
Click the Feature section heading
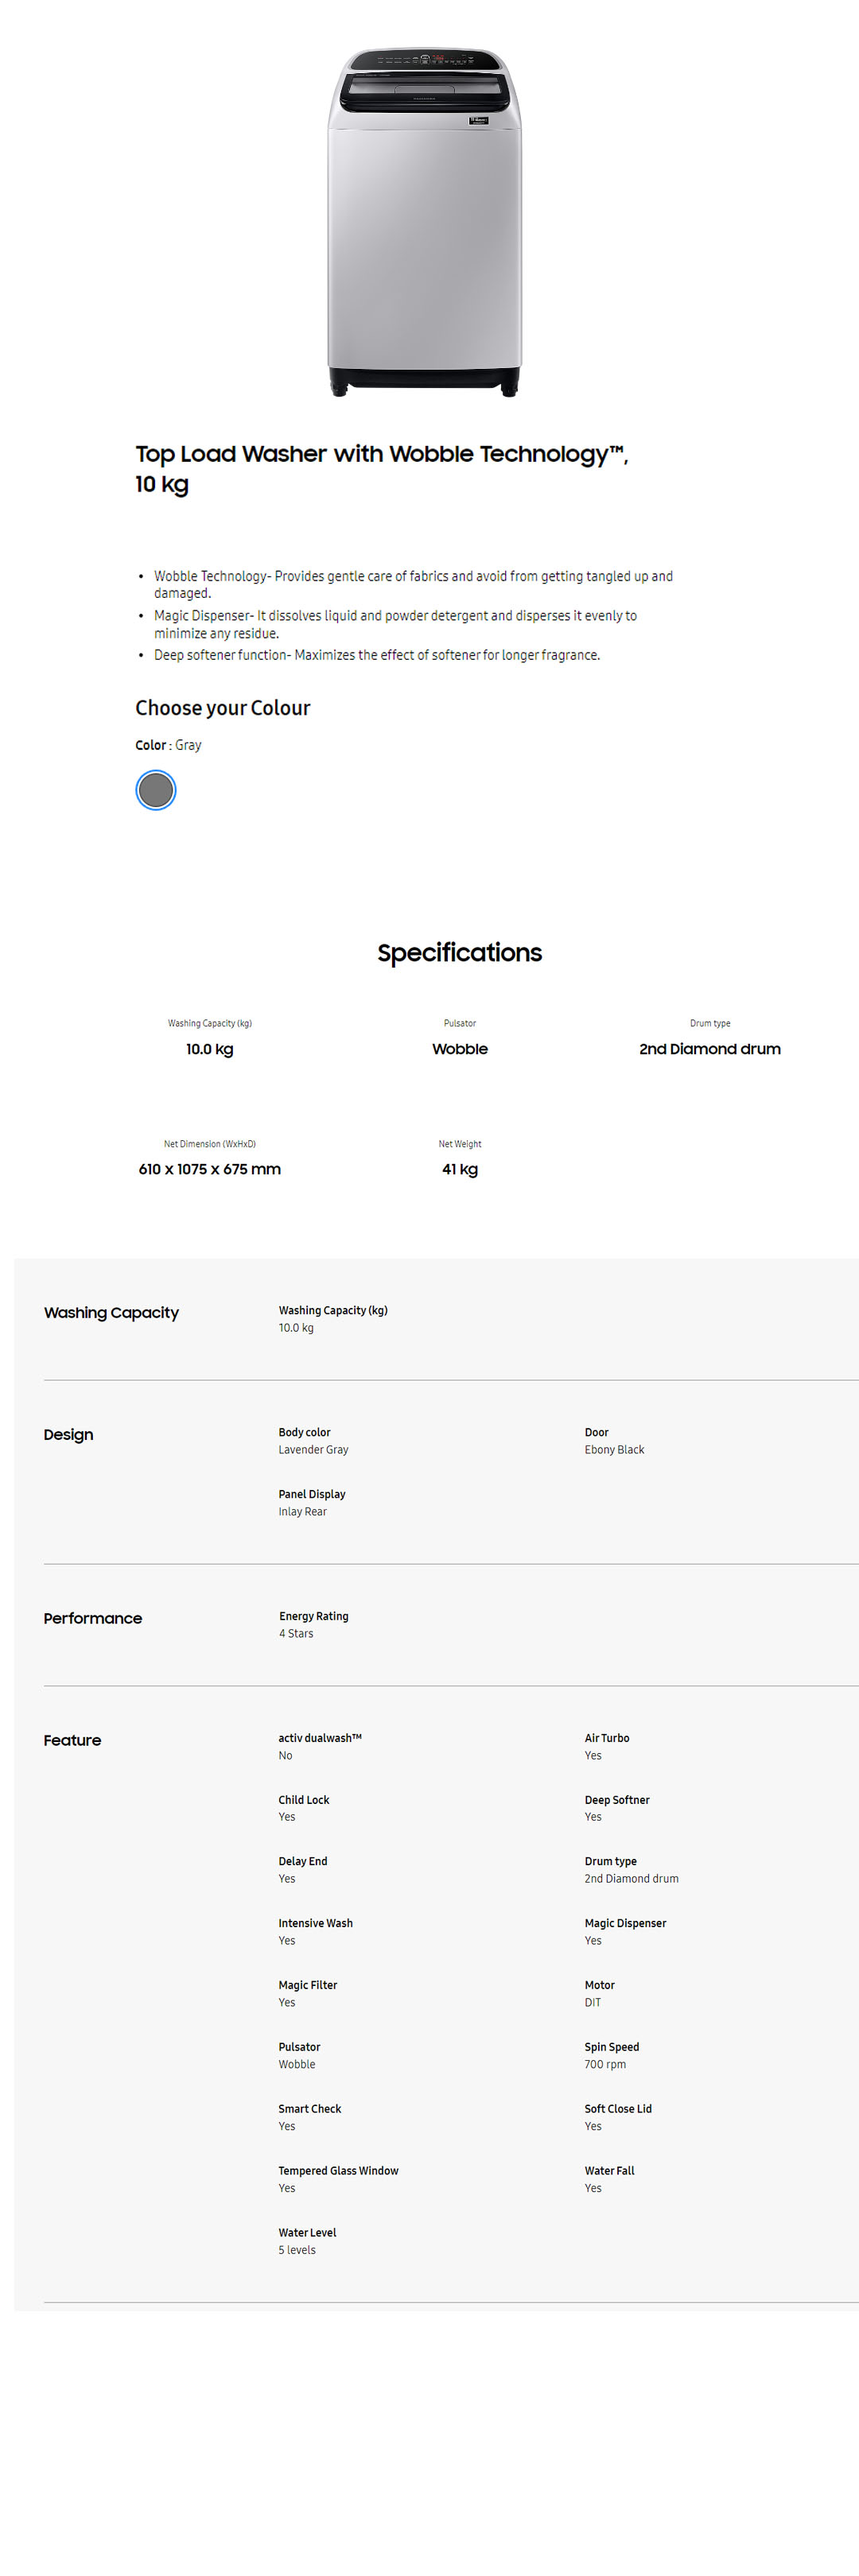72,1740
